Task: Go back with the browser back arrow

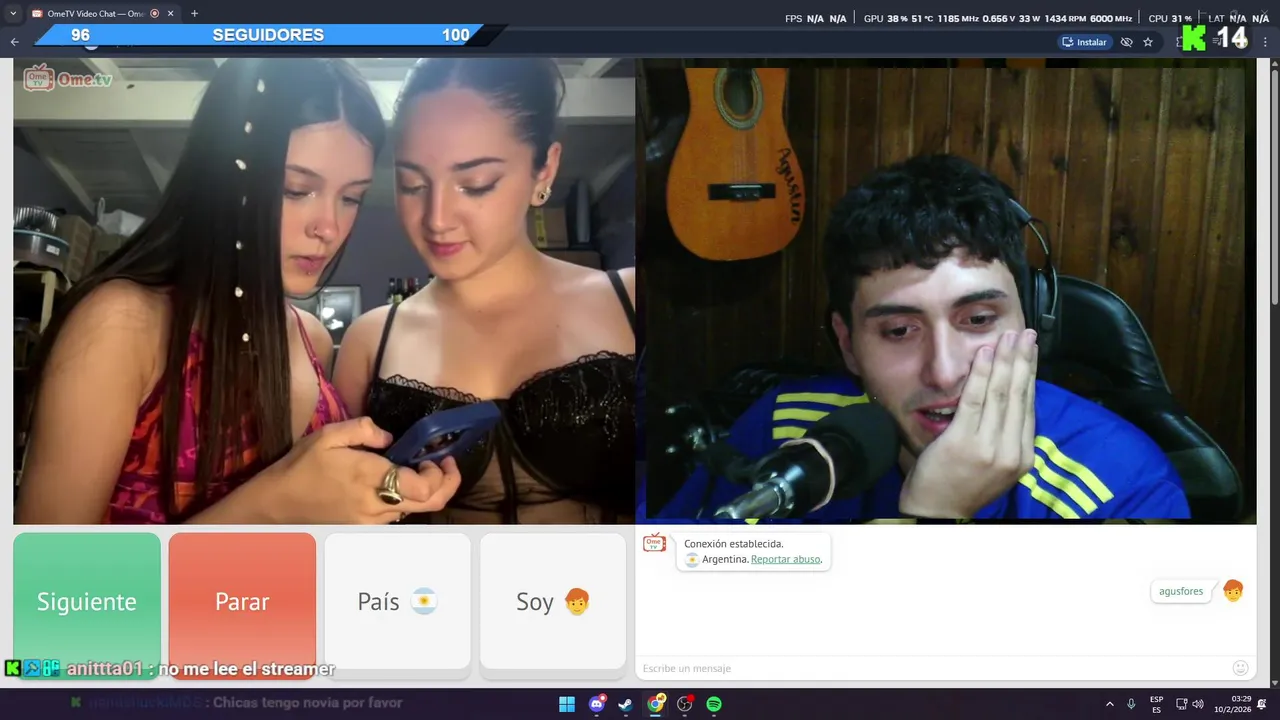Action: click(14, 42)
